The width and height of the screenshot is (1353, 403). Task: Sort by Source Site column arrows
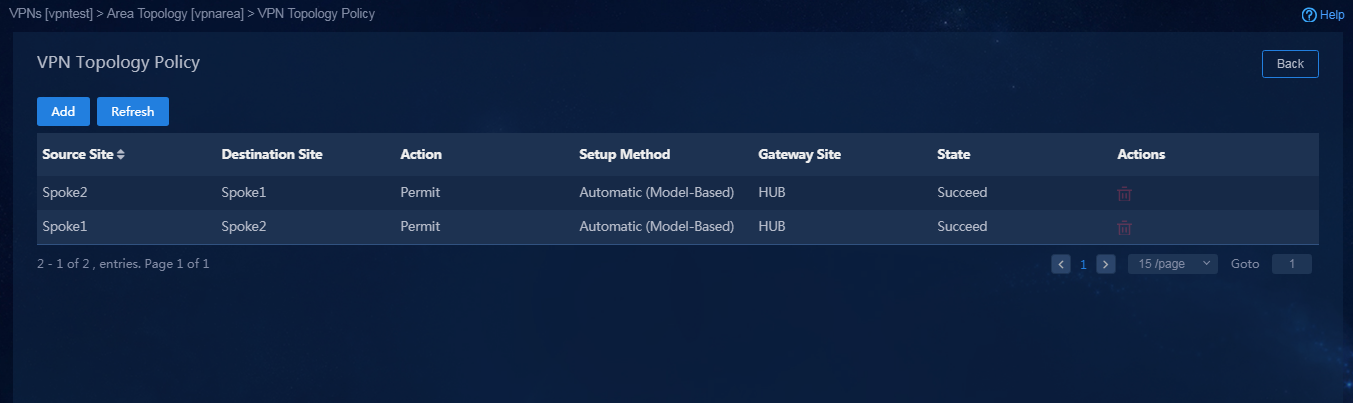121,155
